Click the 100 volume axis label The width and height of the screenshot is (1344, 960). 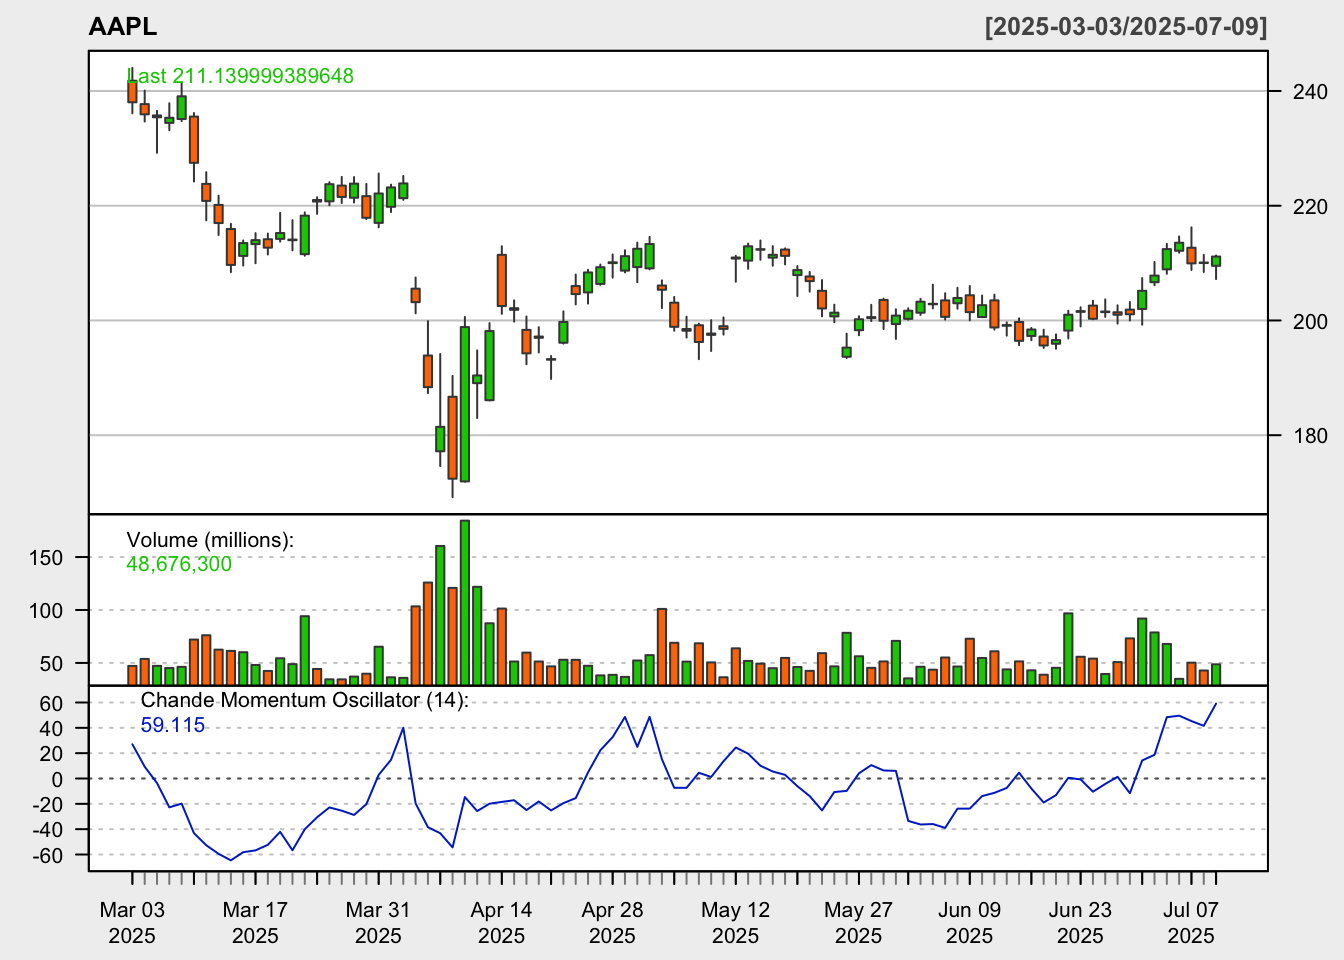[46, 610]
